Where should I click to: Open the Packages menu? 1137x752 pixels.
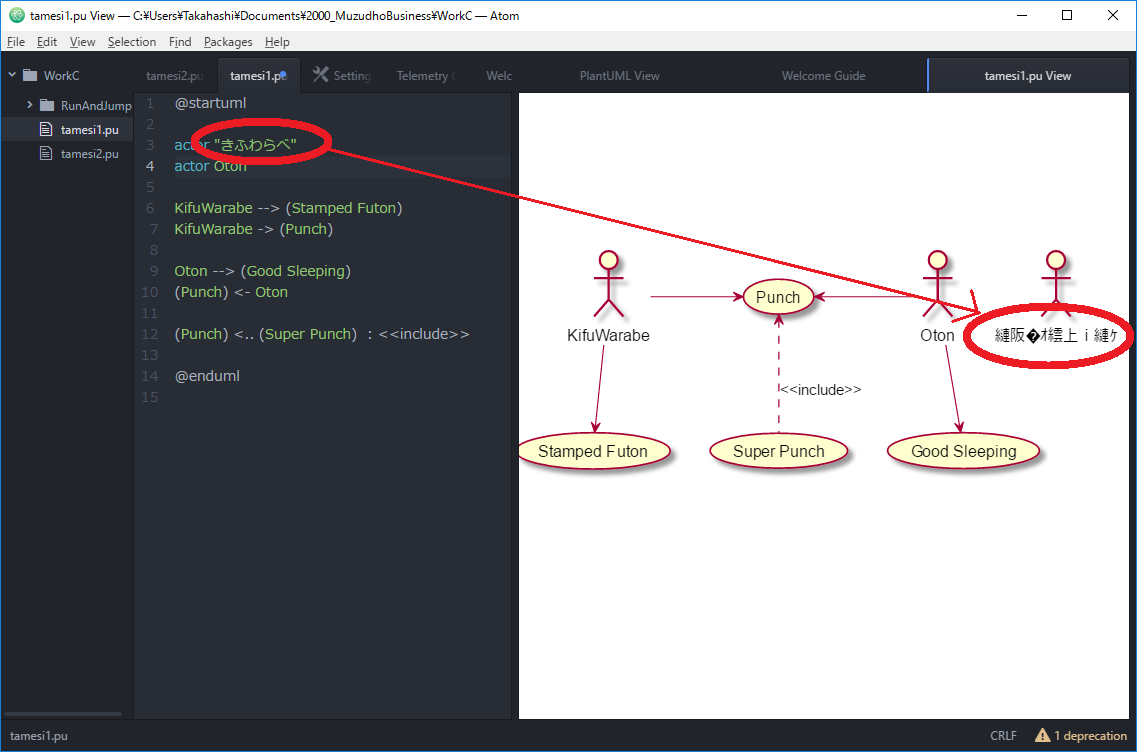[x=228, y=42]
